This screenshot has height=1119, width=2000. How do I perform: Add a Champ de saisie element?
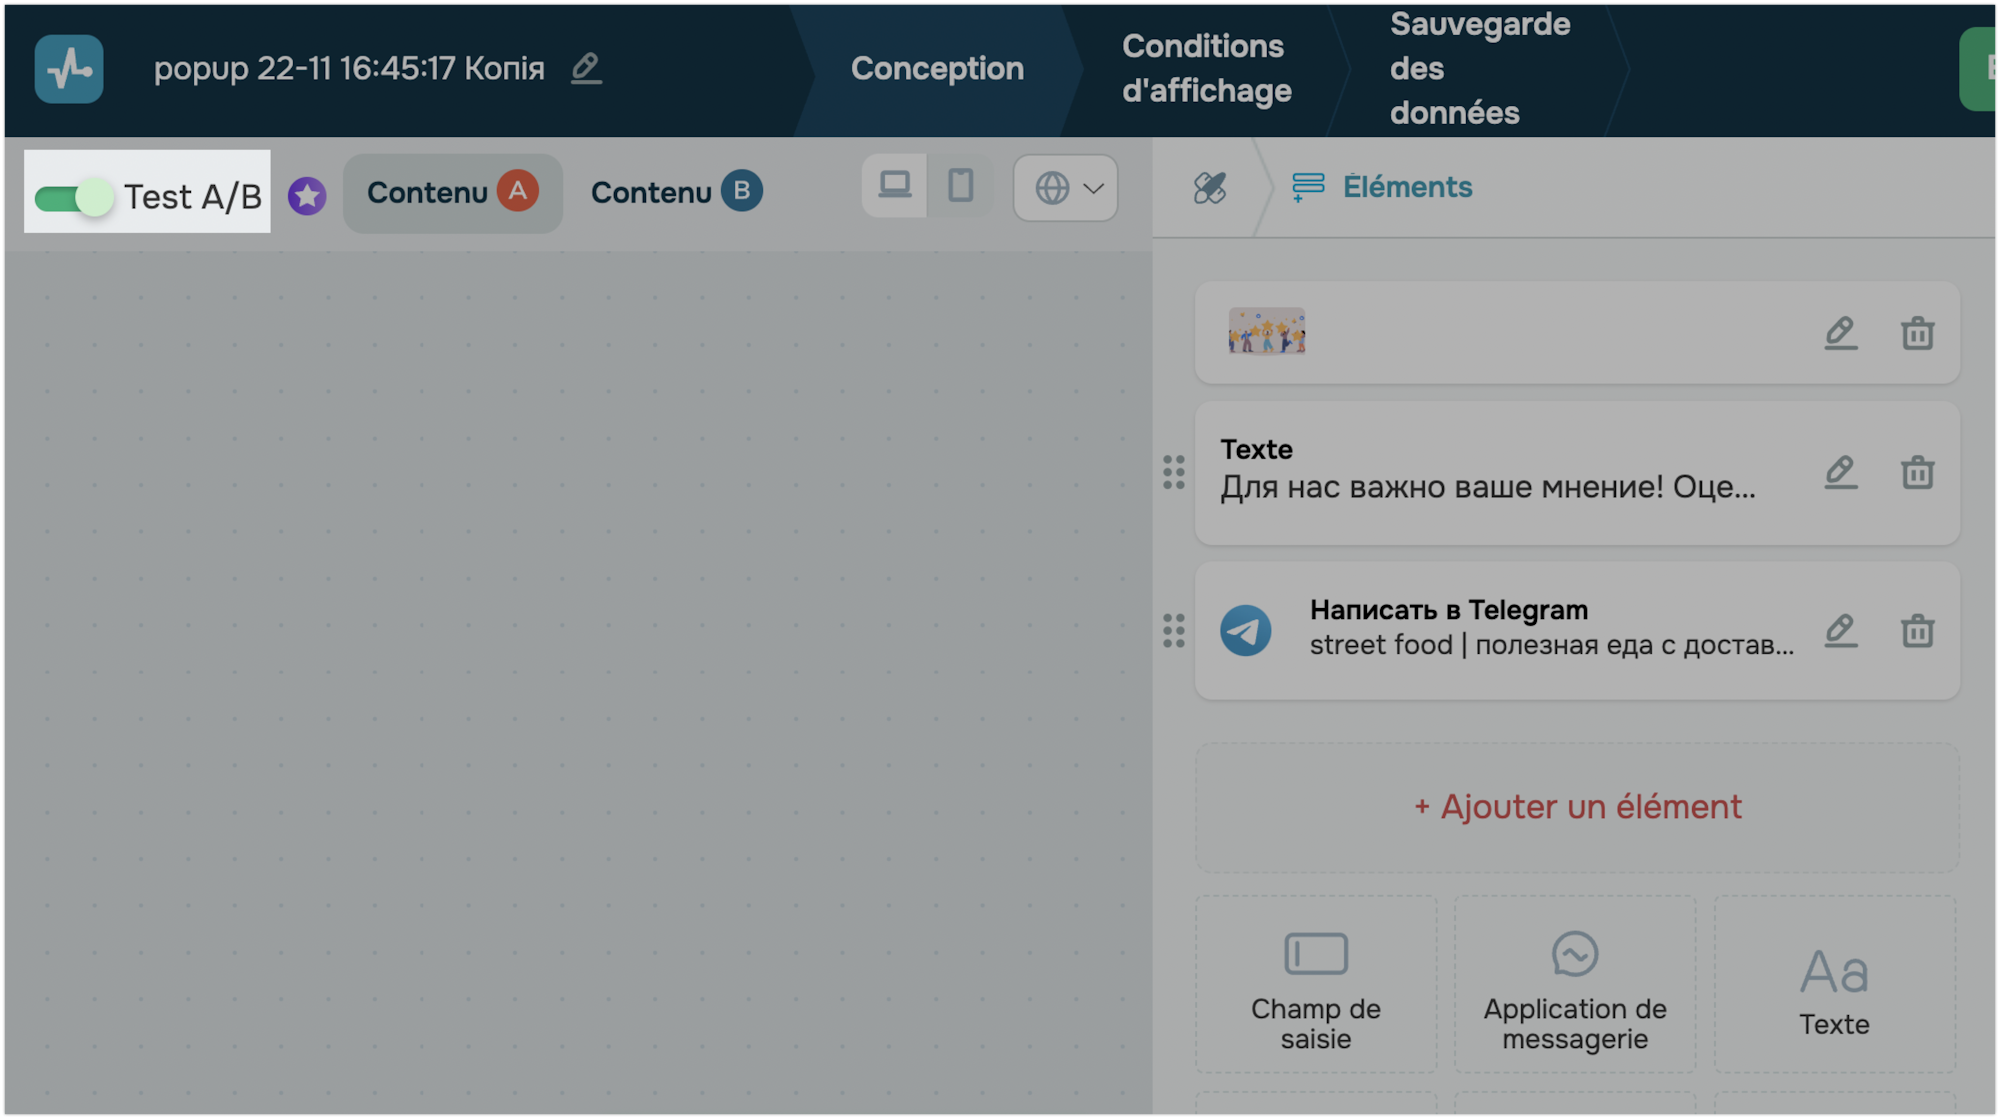[1315, 985]
